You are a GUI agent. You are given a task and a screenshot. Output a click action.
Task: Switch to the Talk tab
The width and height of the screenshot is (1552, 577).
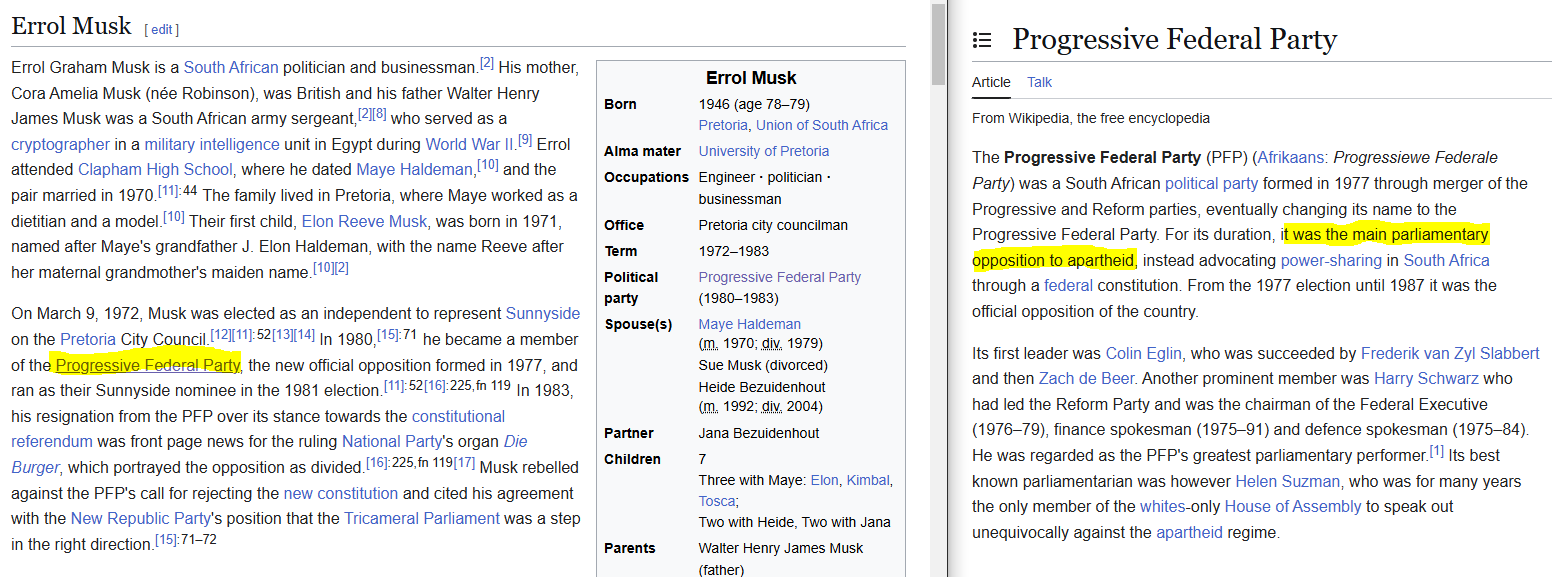tap(1039, 82)
